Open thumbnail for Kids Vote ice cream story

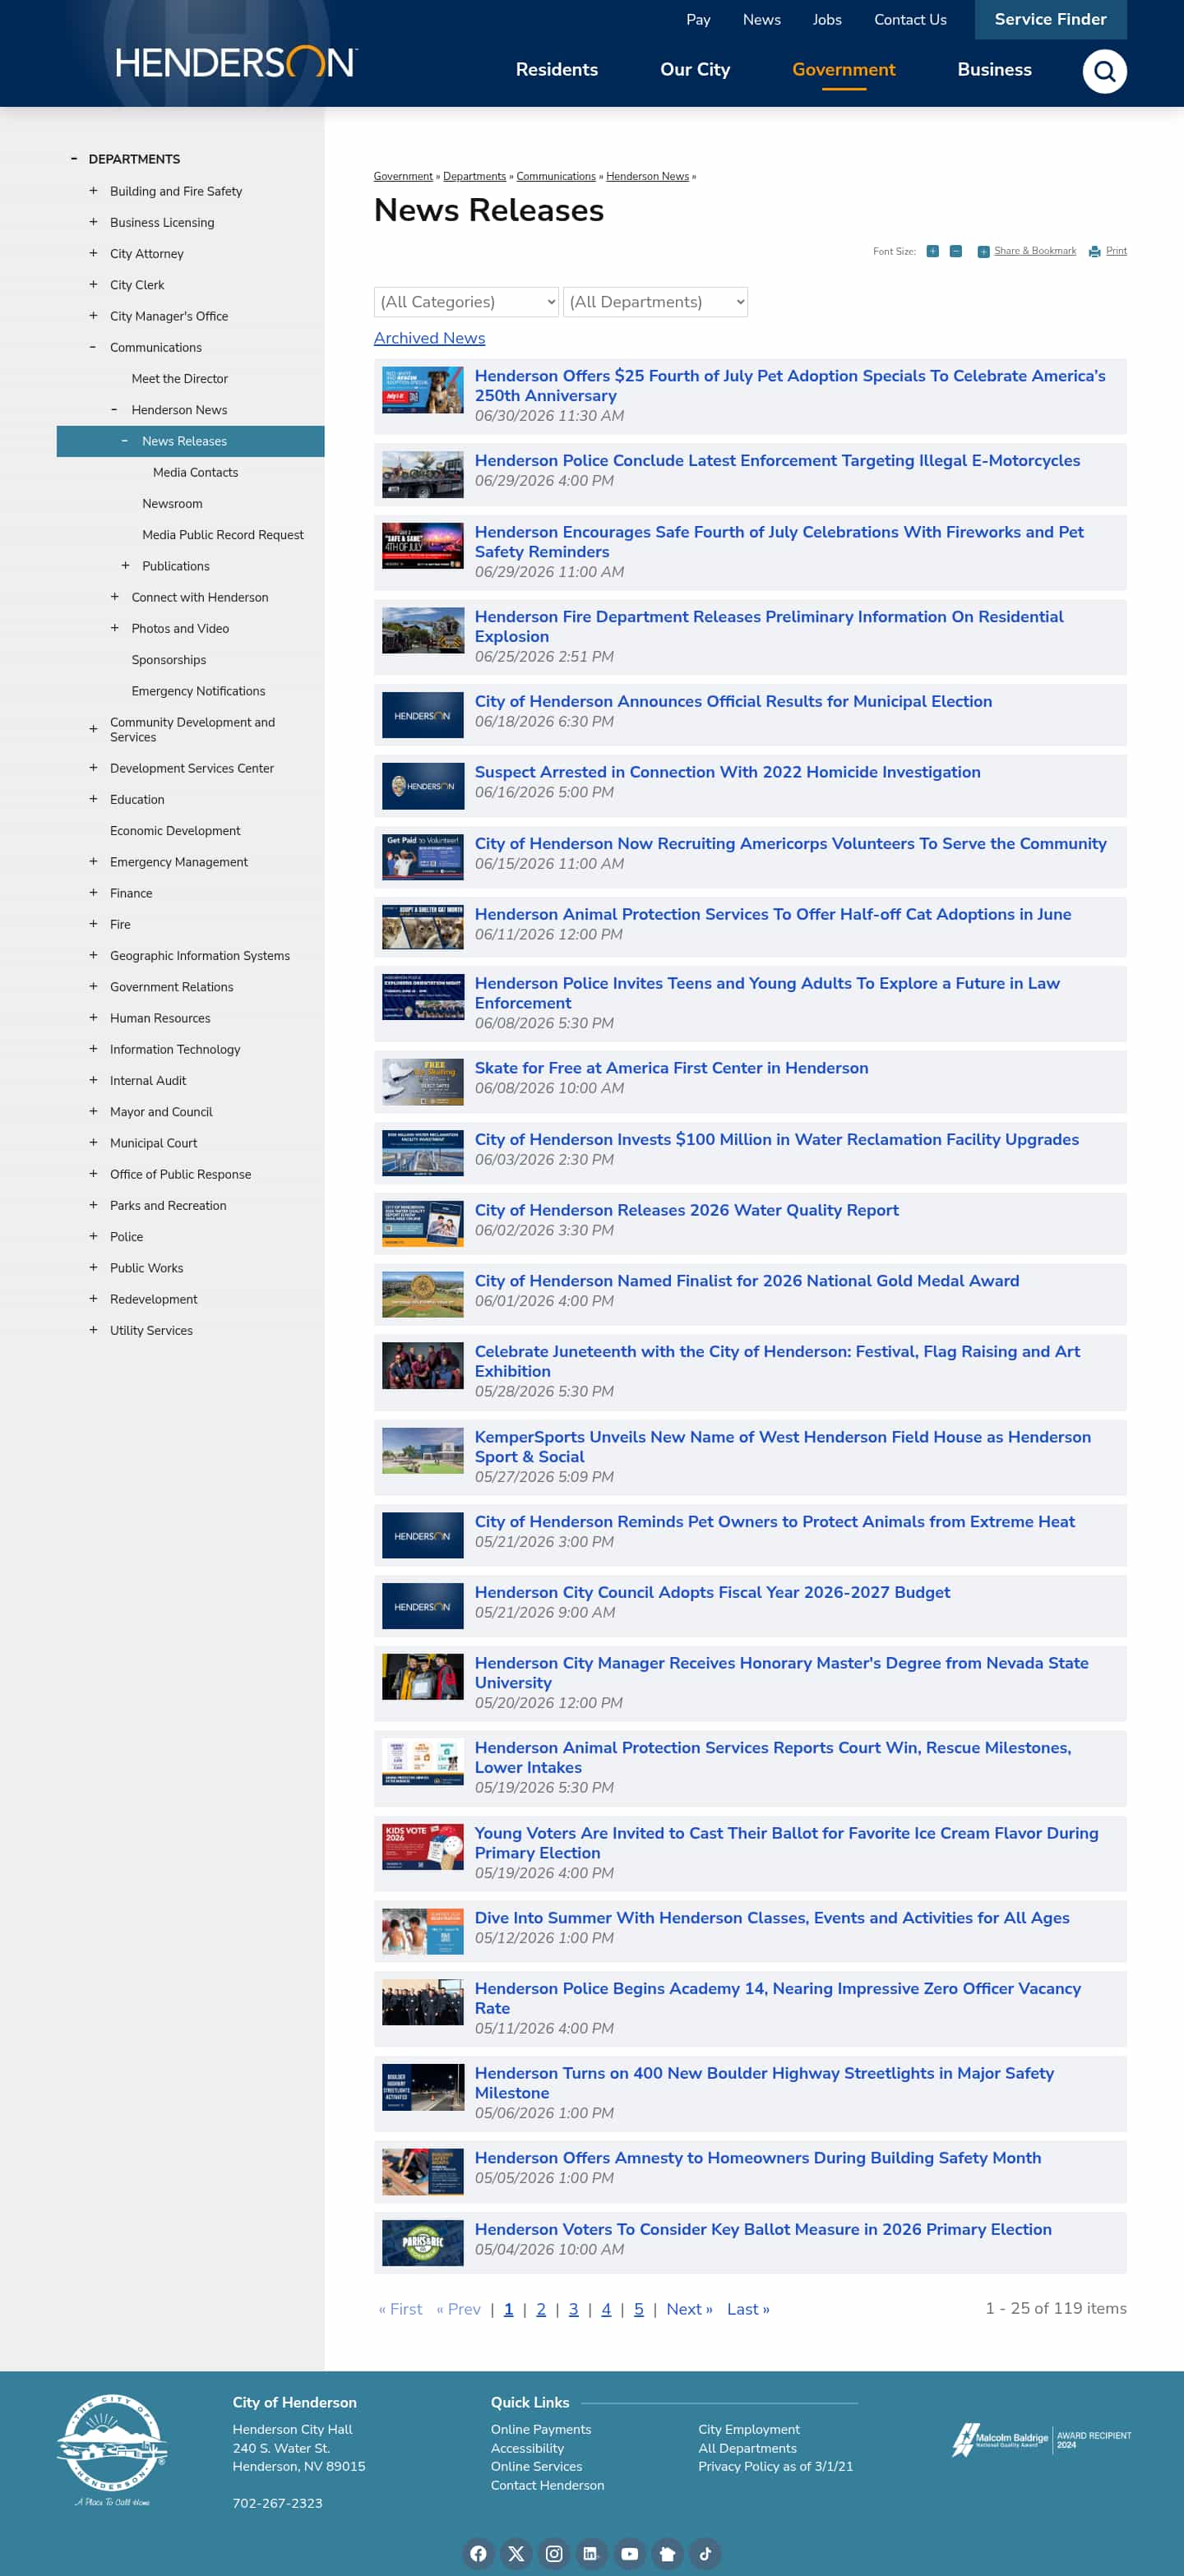point(422,1847)
